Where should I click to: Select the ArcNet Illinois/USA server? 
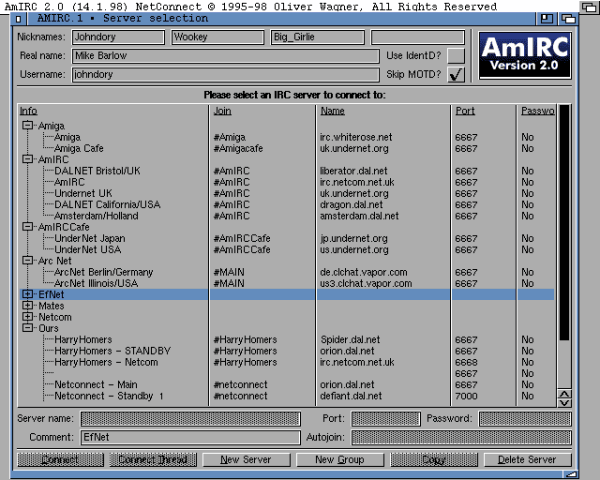pos(96,283)
